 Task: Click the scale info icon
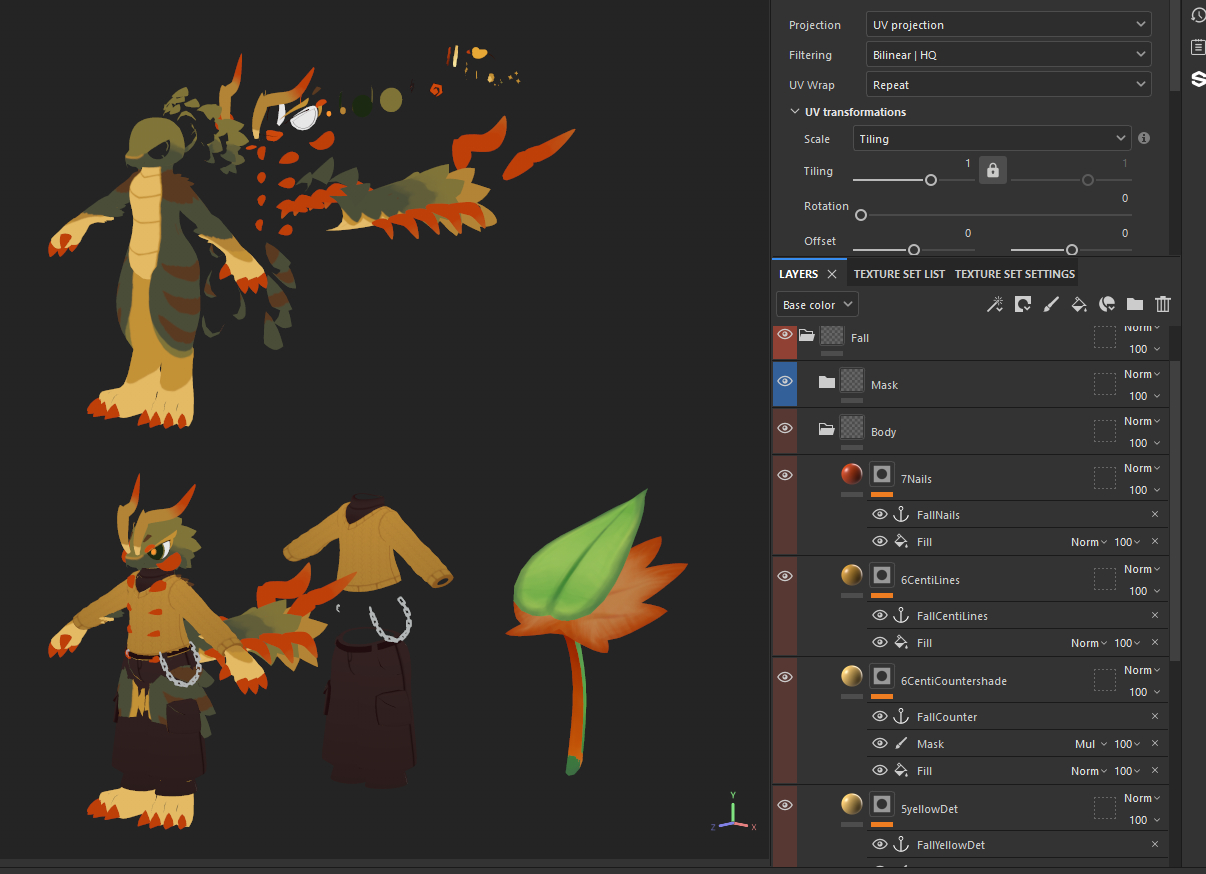click(1144, 139)
